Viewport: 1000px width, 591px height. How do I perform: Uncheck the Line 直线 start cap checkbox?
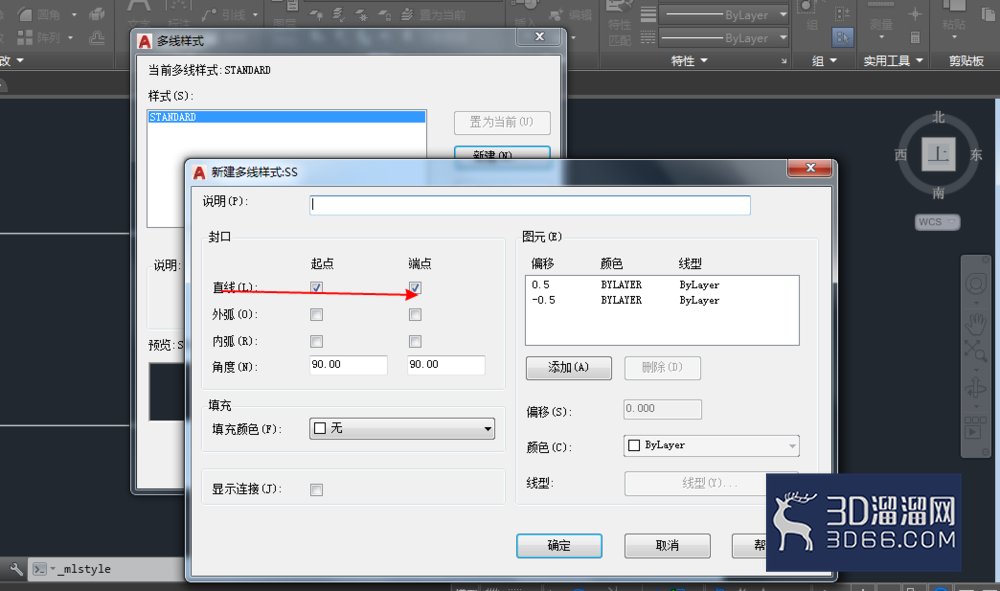(x=316, y=288)
